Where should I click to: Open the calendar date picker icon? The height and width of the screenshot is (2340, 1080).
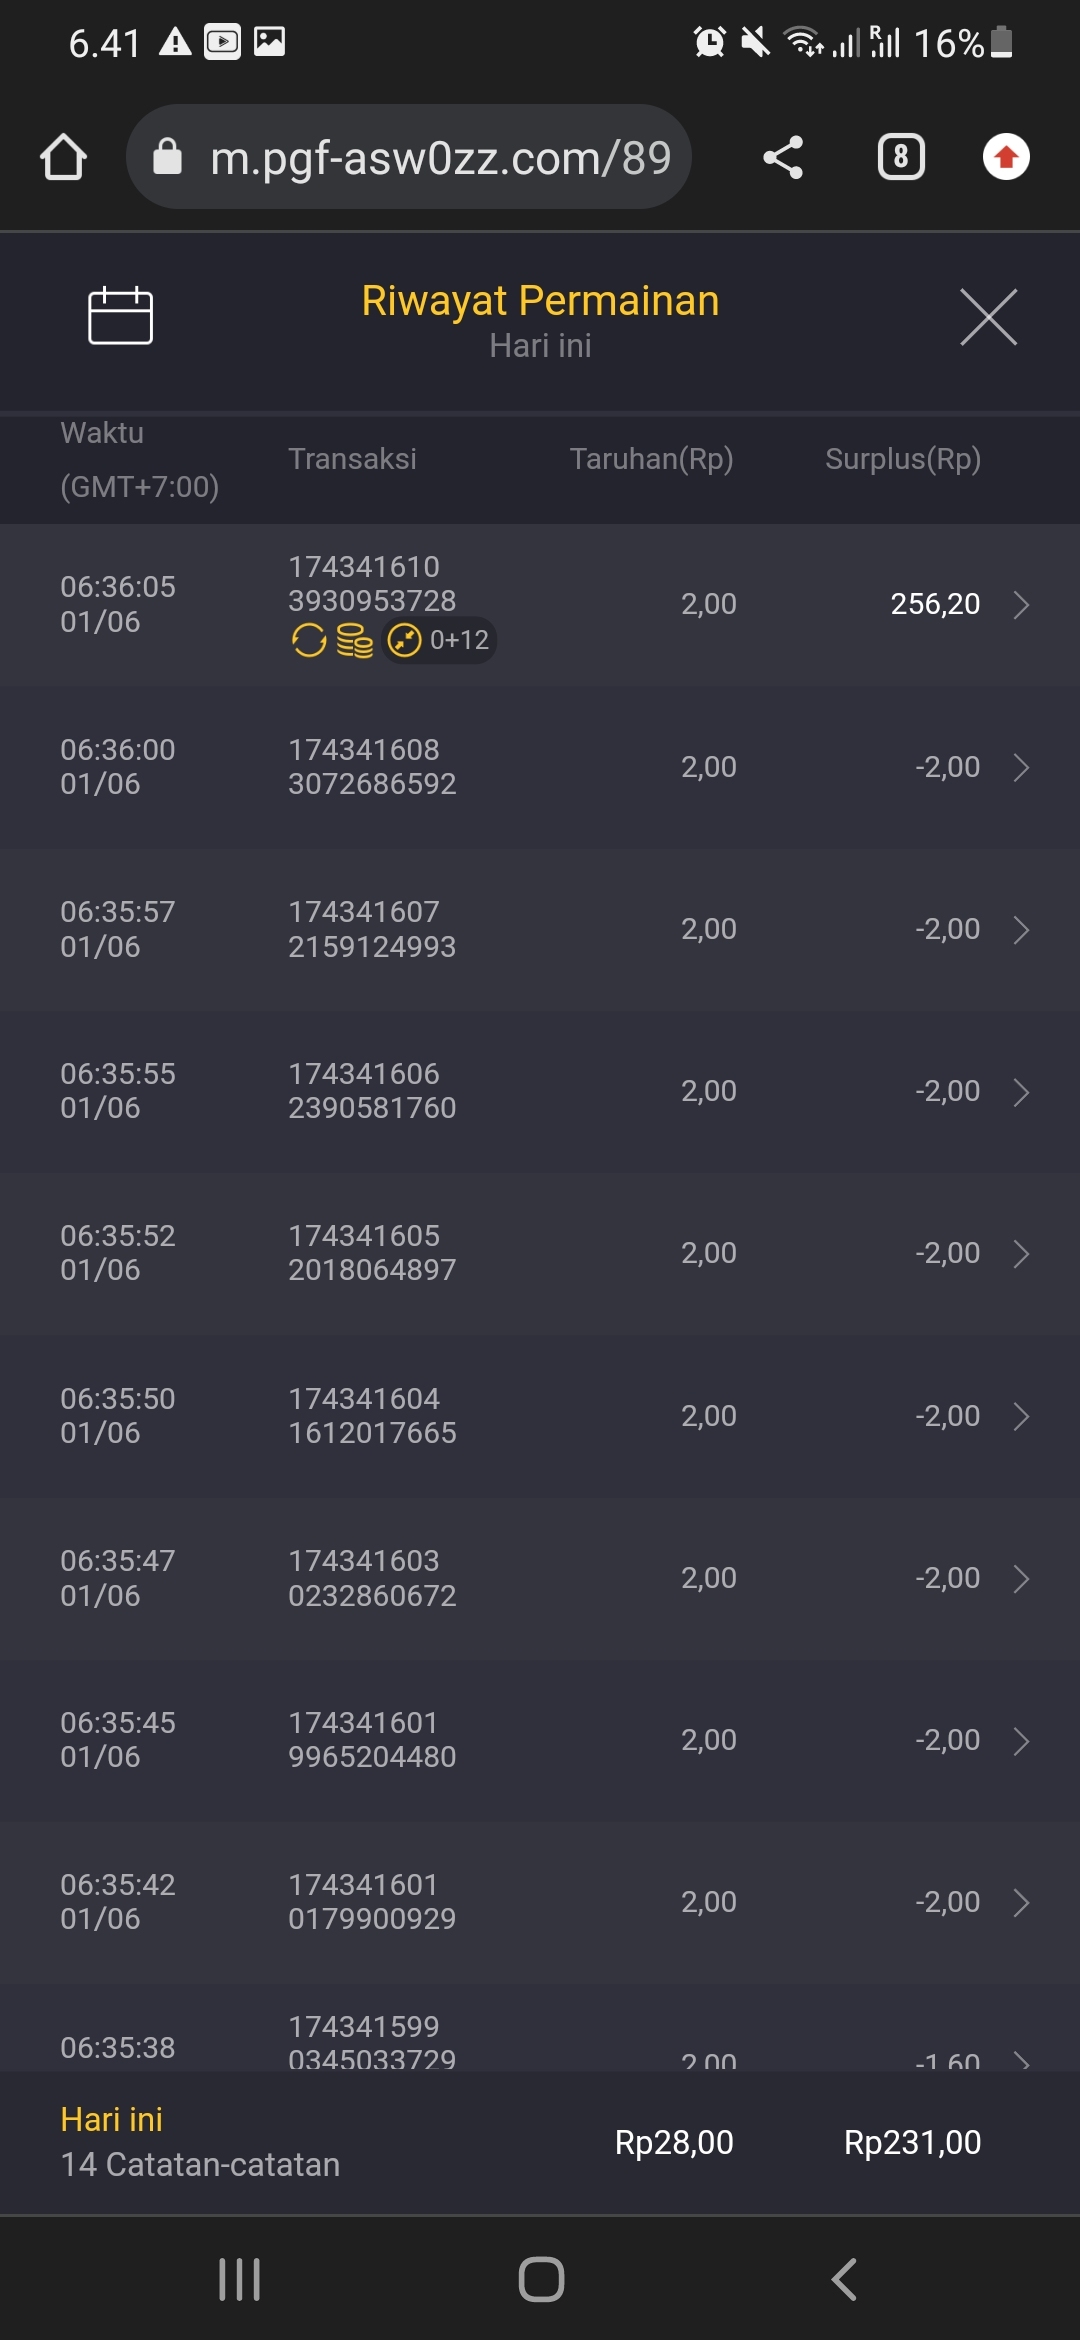click(x=120, y=316)
